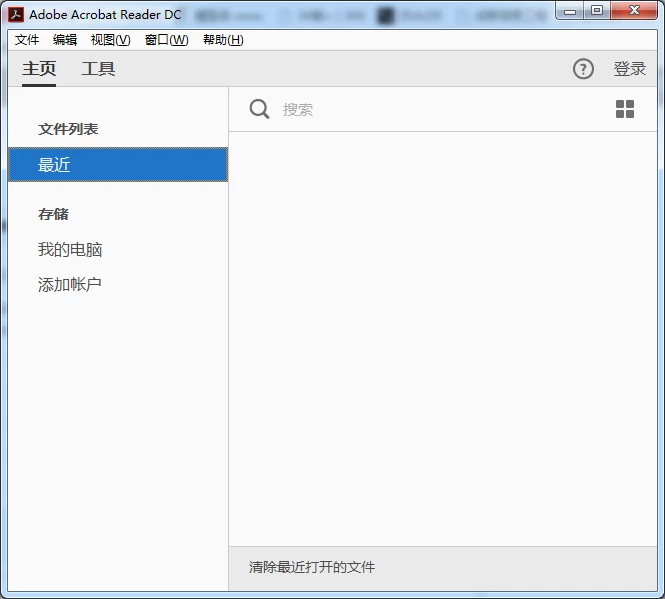Click 清除最近打开的文件 link
The height and width of the screenshot is (599, 665).
point(312,567)
